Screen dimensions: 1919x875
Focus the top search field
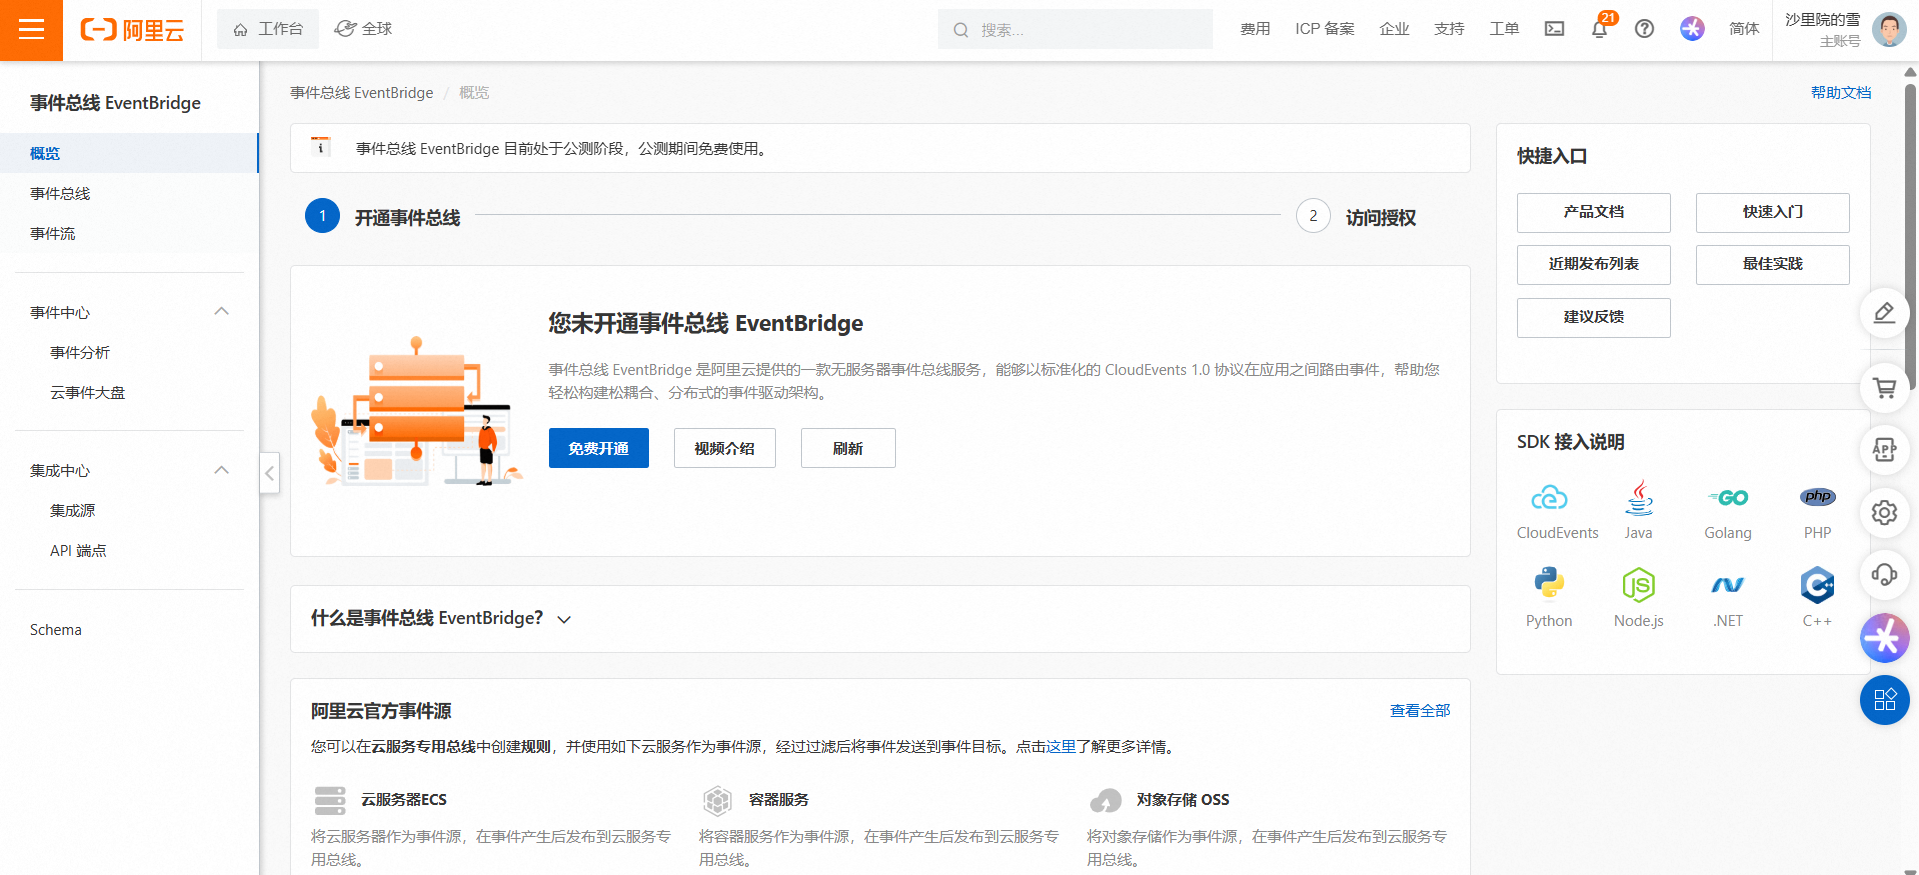(x=1075, y=30)
